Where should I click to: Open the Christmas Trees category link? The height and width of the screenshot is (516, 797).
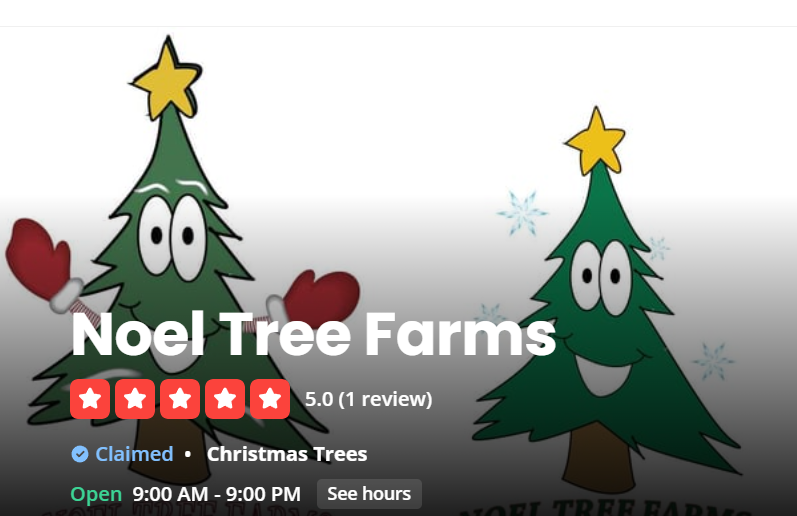(x=287, y=454)
